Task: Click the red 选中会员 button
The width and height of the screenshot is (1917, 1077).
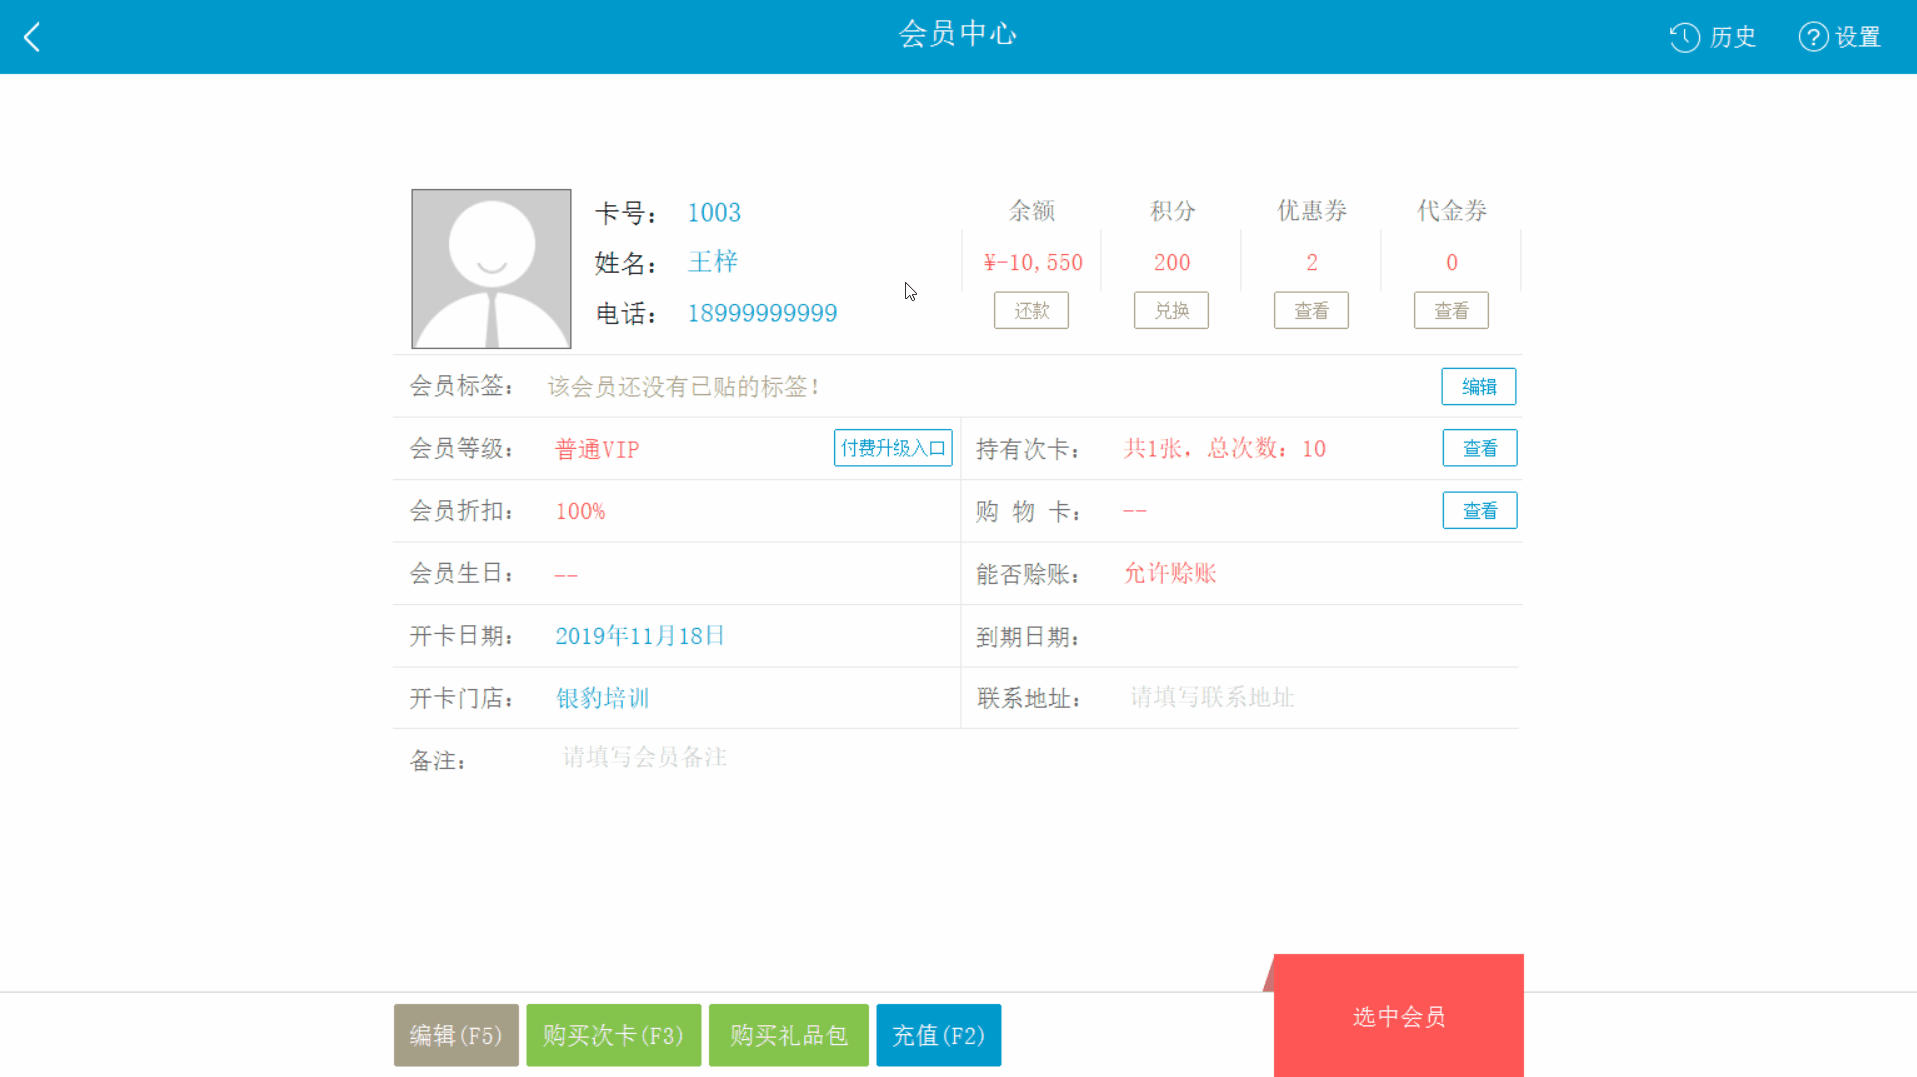Action: pyautogui.click(x=1399, y=1017)
